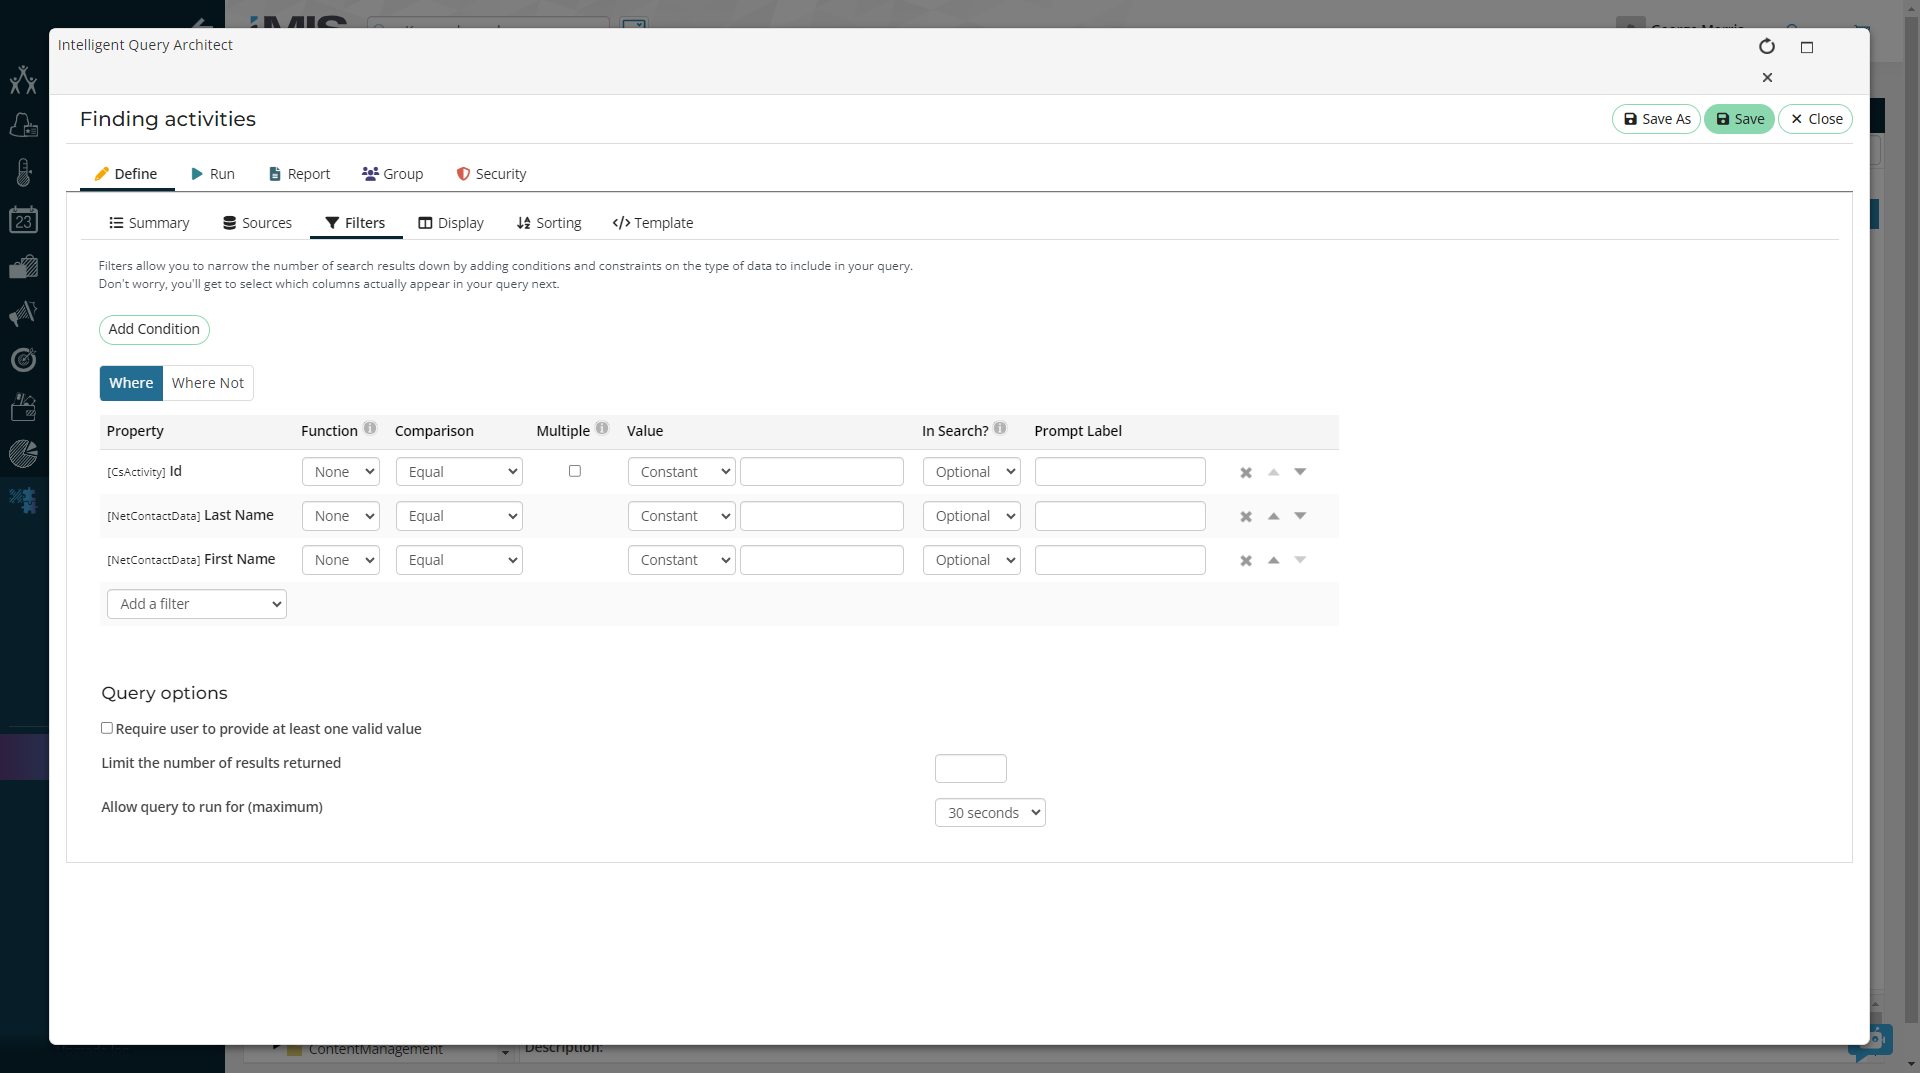Check Require user to provide valid value

tap(107, 728)
